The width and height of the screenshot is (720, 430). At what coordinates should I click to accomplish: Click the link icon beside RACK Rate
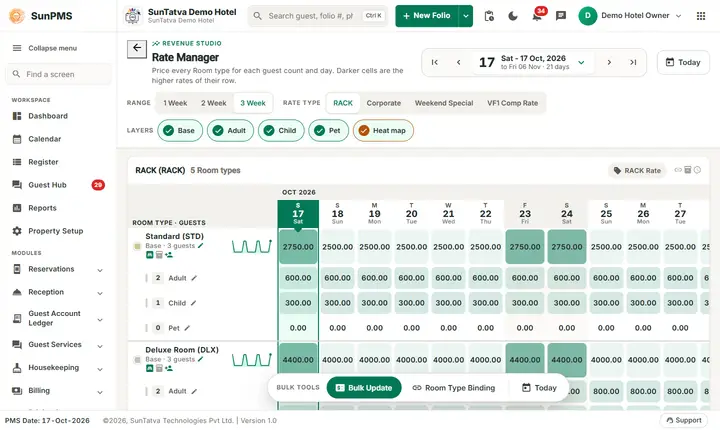pyautogui.click(x=678, y=170)
